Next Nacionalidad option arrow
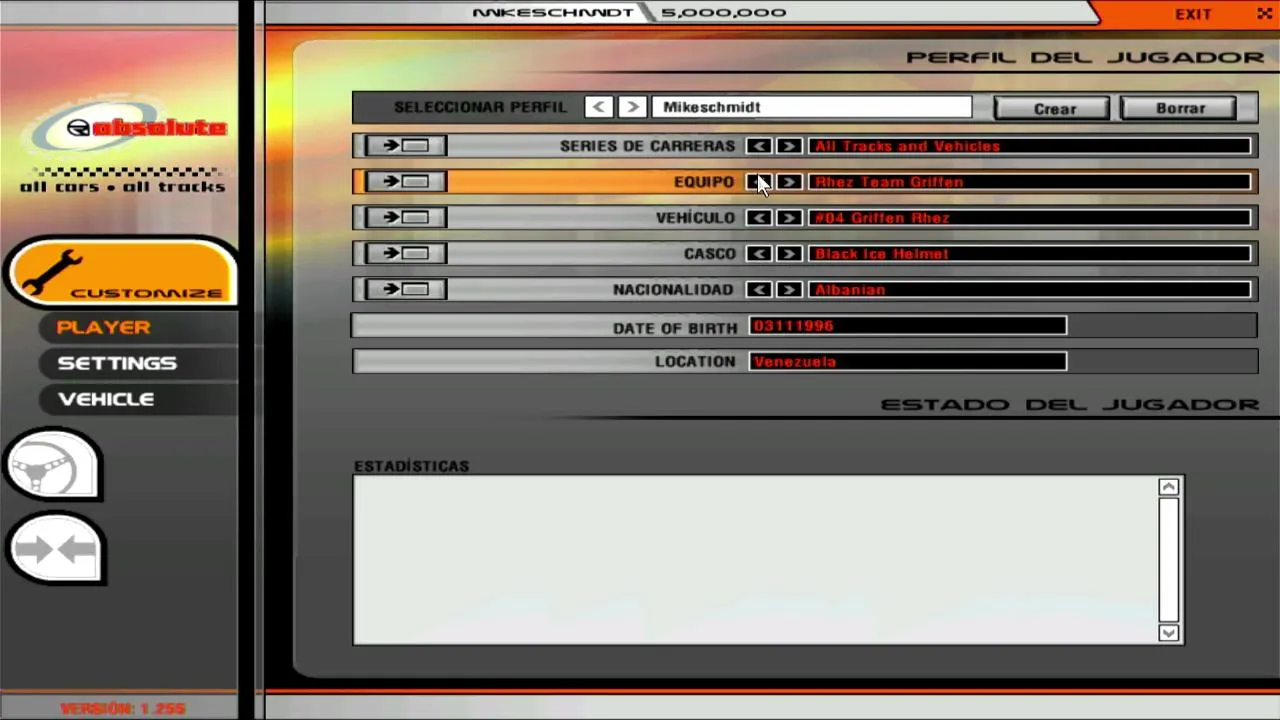This screenshot has height=720, width=1280. pyautogui.click(x=789, y=290)
